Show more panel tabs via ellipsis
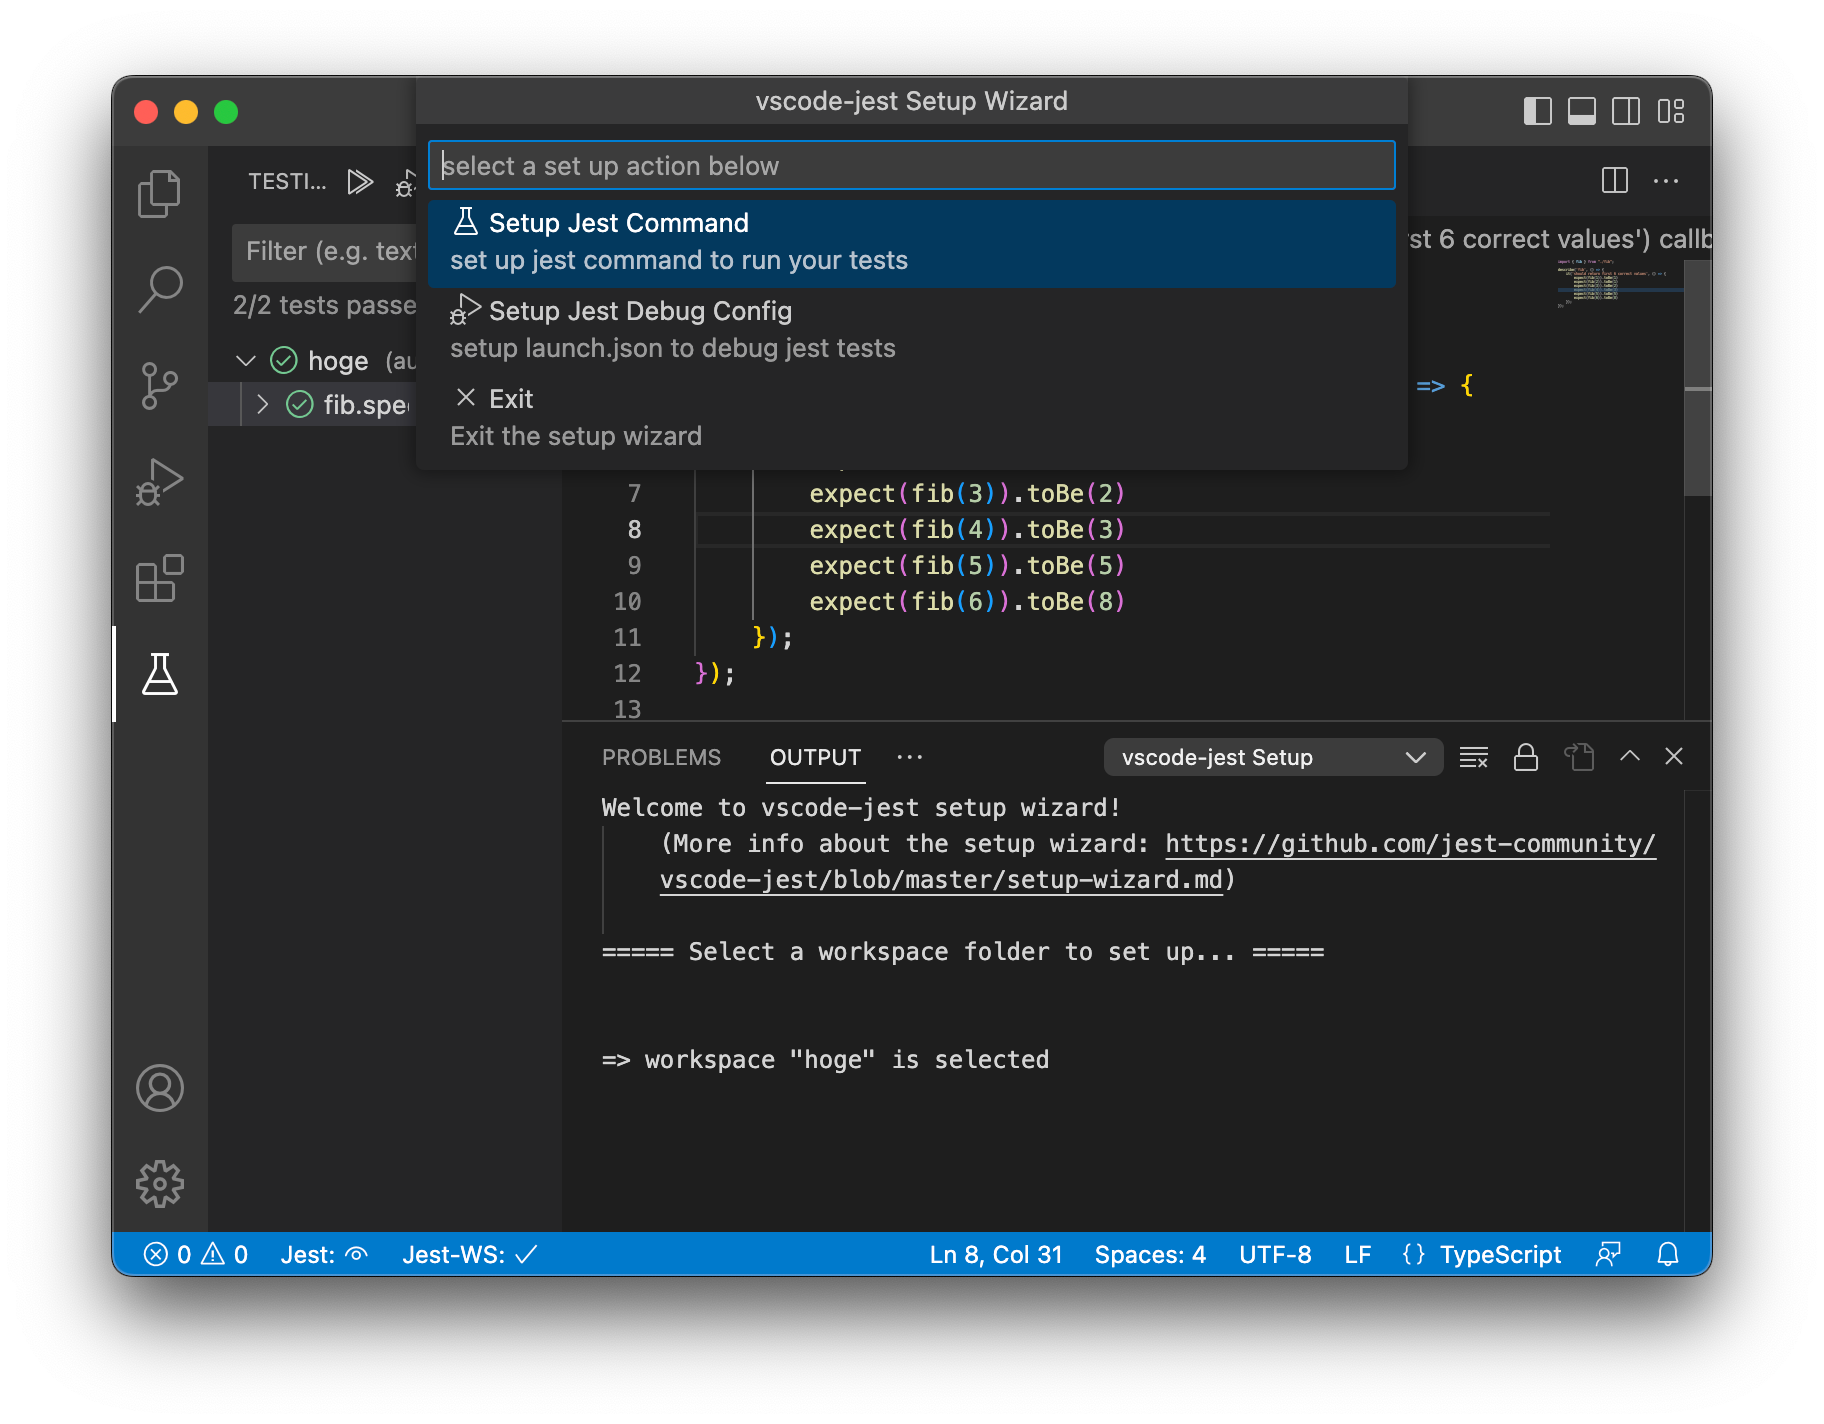Viewport: 1824px width, 1424px height. (910, 757)
